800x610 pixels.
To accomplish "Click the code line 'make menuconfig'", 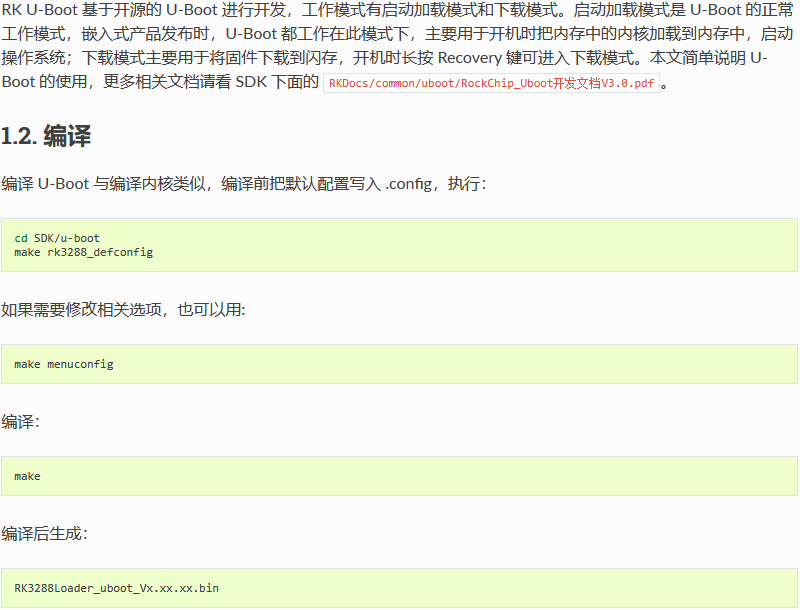I will [x=64, y=364].
